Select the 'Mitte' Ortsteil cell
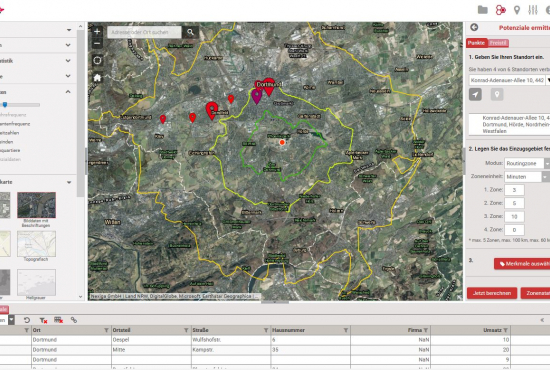The height and width of the screenshot is (370, 550). coord(151,350)
